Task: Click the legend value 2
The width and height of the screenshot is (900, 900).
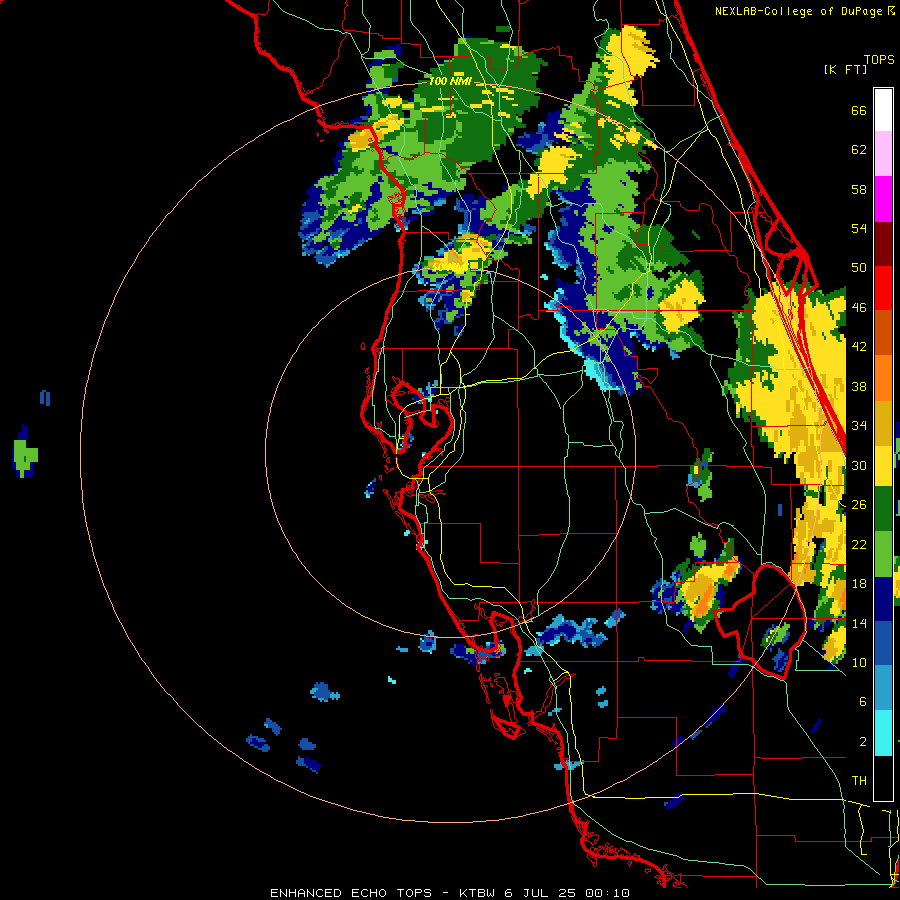Action: (x=863, y=742)
